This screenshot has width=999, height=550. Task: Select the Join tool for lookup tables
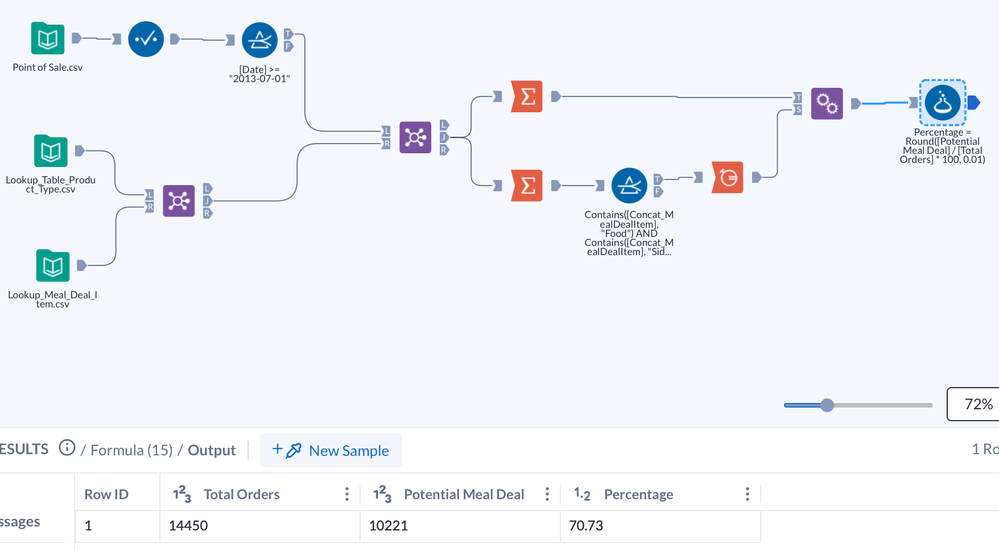pos(178,200)
